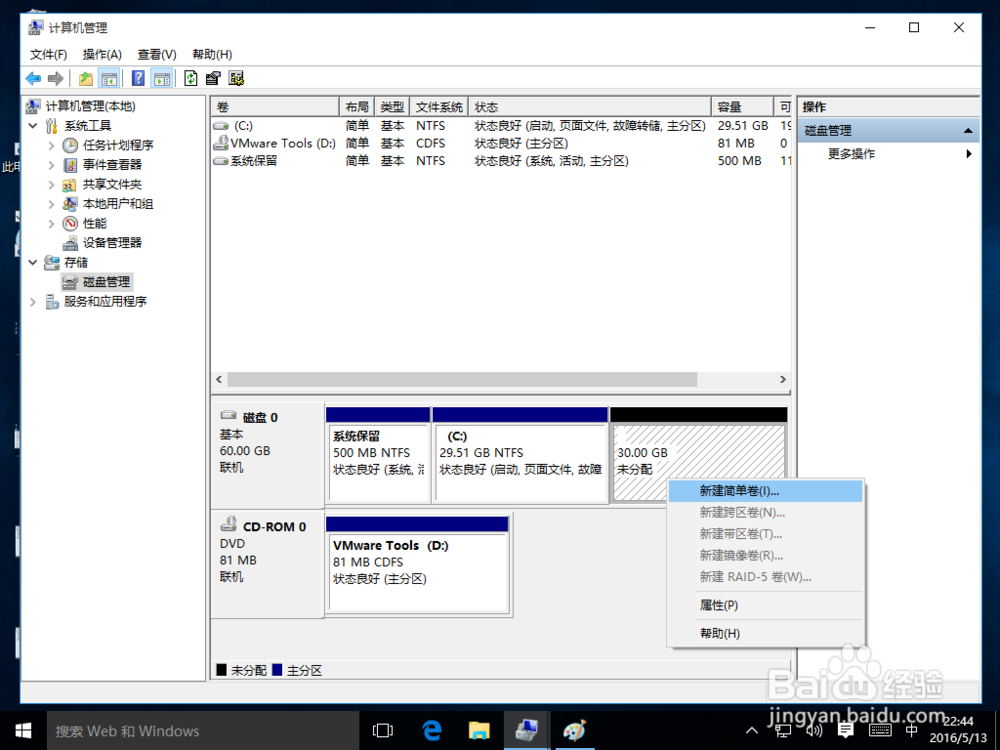Open the 文件(F) menu
The image size is (1000, 750).
pyautogui.click(x=48, y=54)
